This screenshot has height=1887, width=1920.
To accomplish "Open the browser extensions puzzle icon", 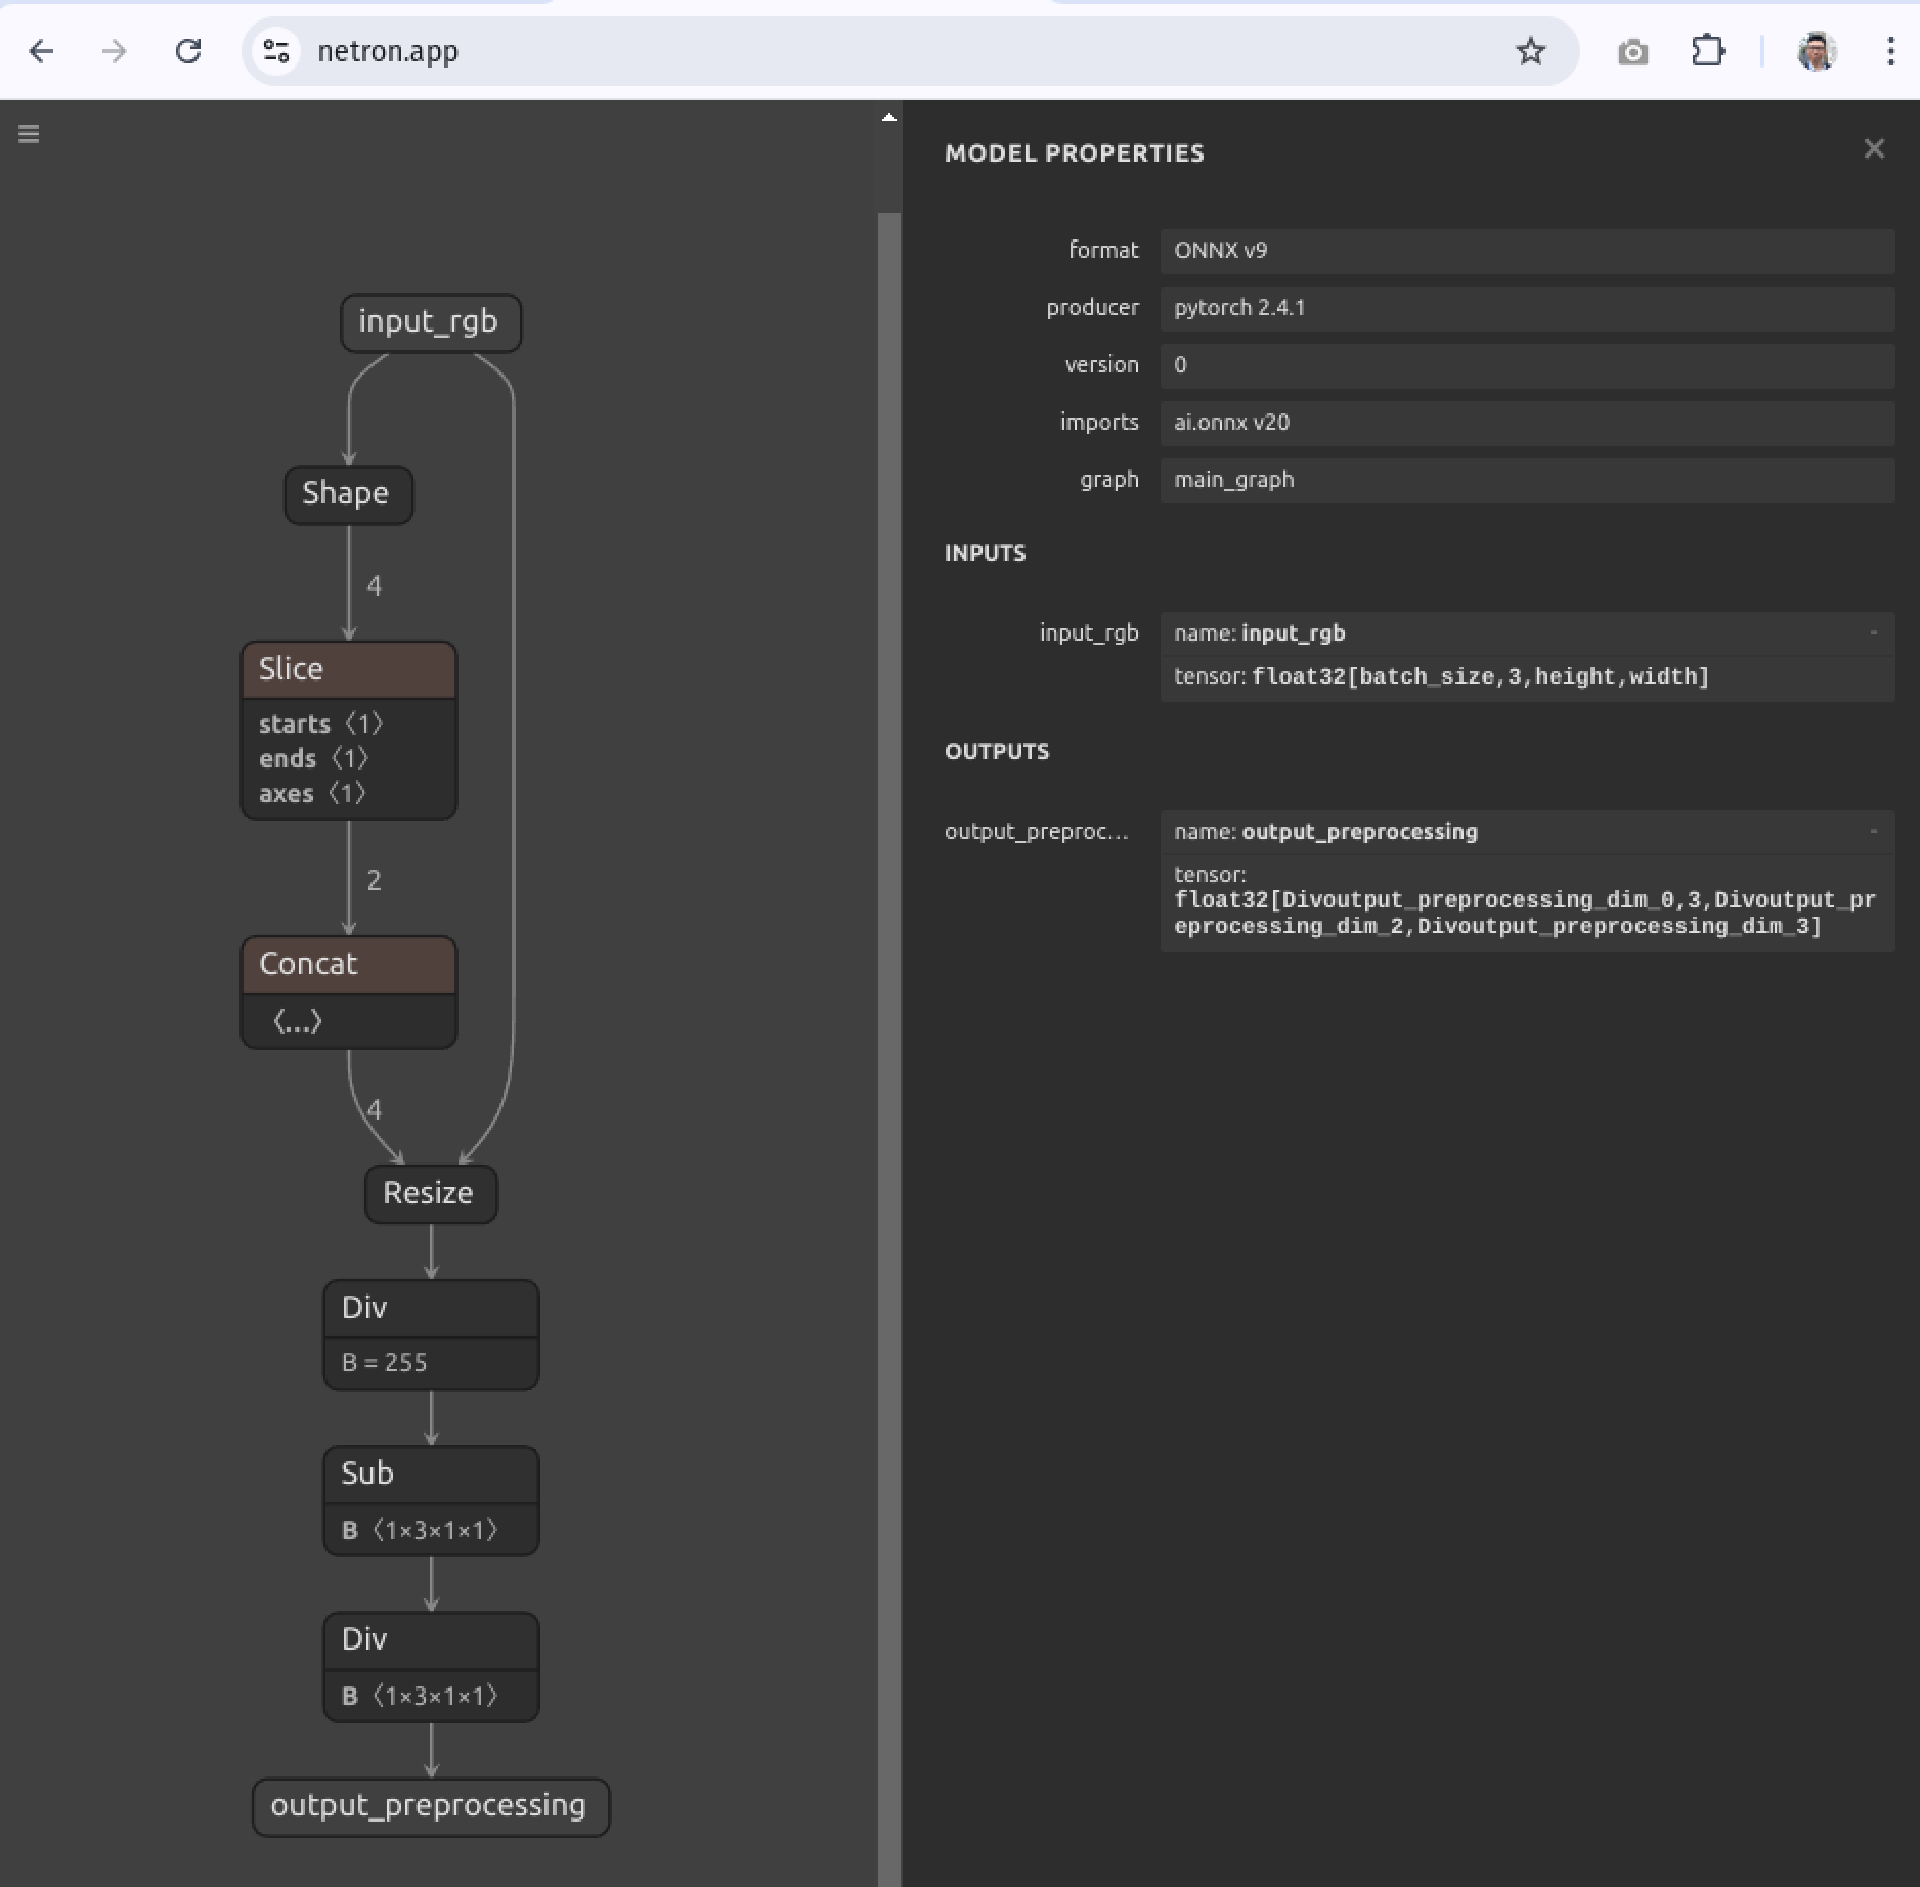I will pos(1708,51).
